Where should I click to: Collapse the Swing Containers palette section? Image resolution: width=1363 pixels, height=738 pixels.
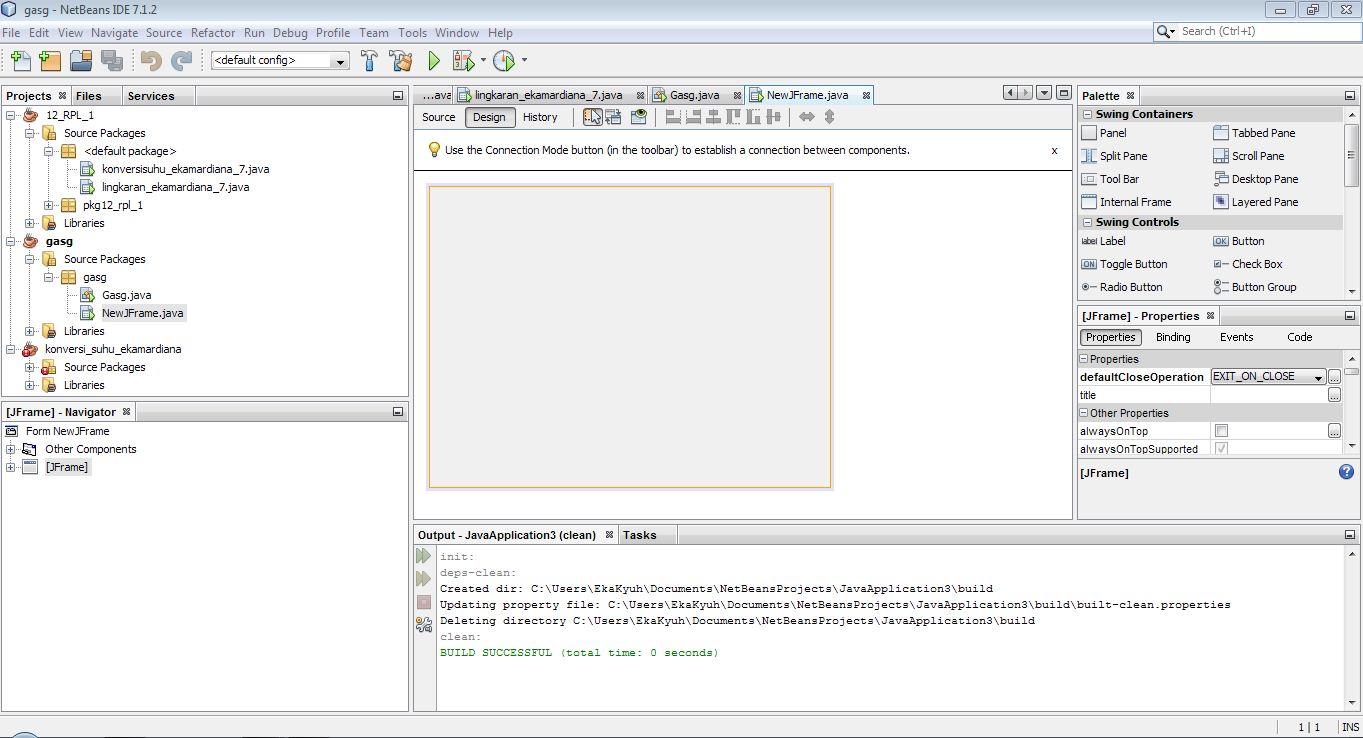[x=1088, y=114]
